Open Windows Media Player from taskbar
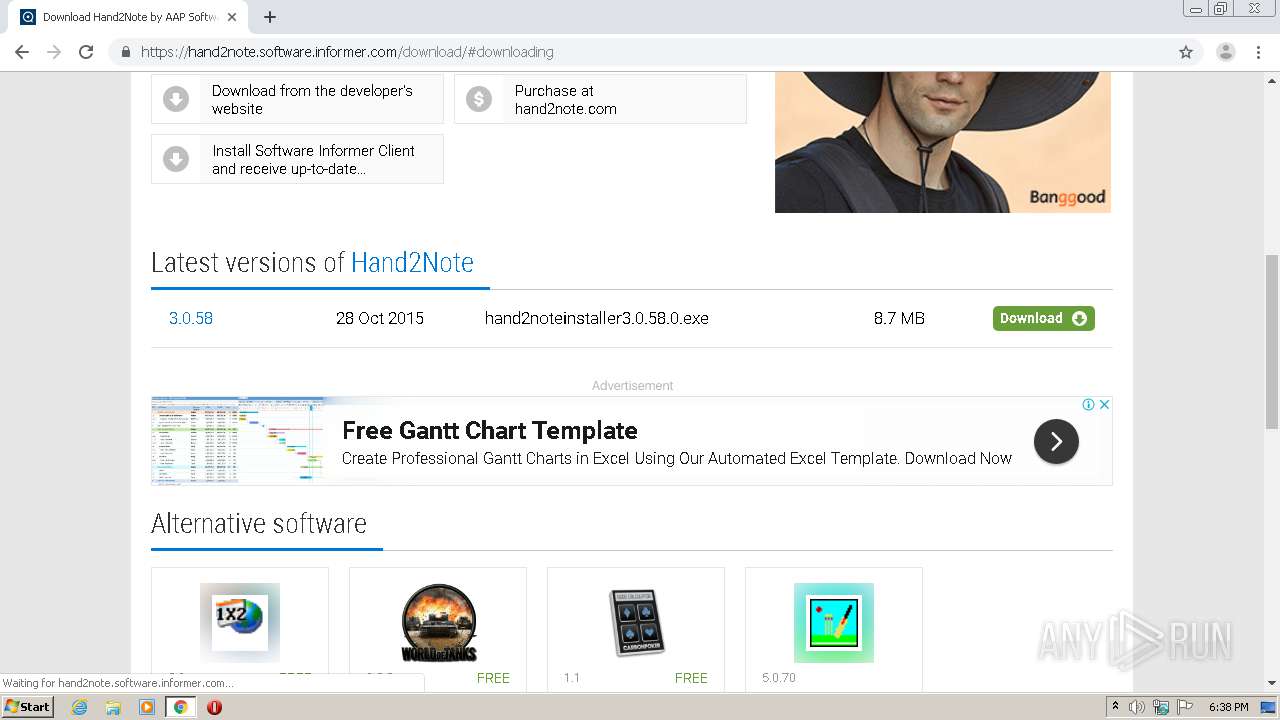Image resolution: width=1280 pixels, height=720 pixels. click(x=147, y=707)
